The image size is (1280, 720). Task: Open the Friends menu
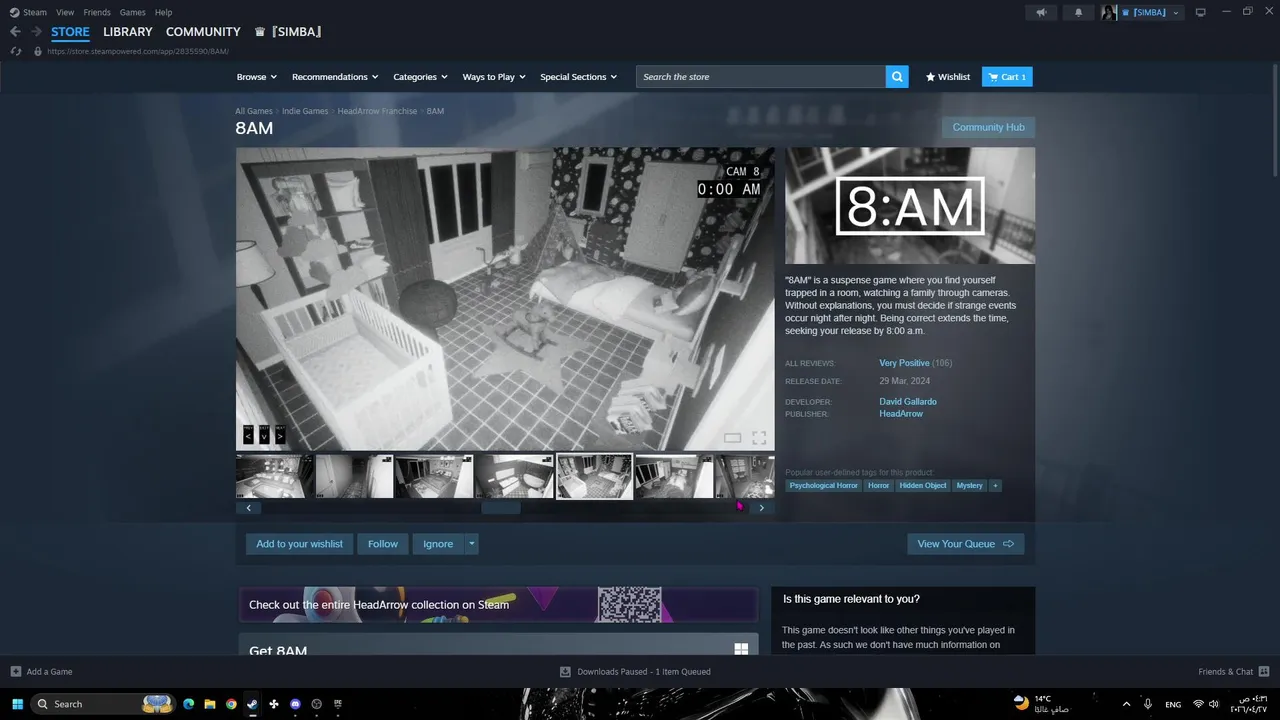[x=97, y=12]
